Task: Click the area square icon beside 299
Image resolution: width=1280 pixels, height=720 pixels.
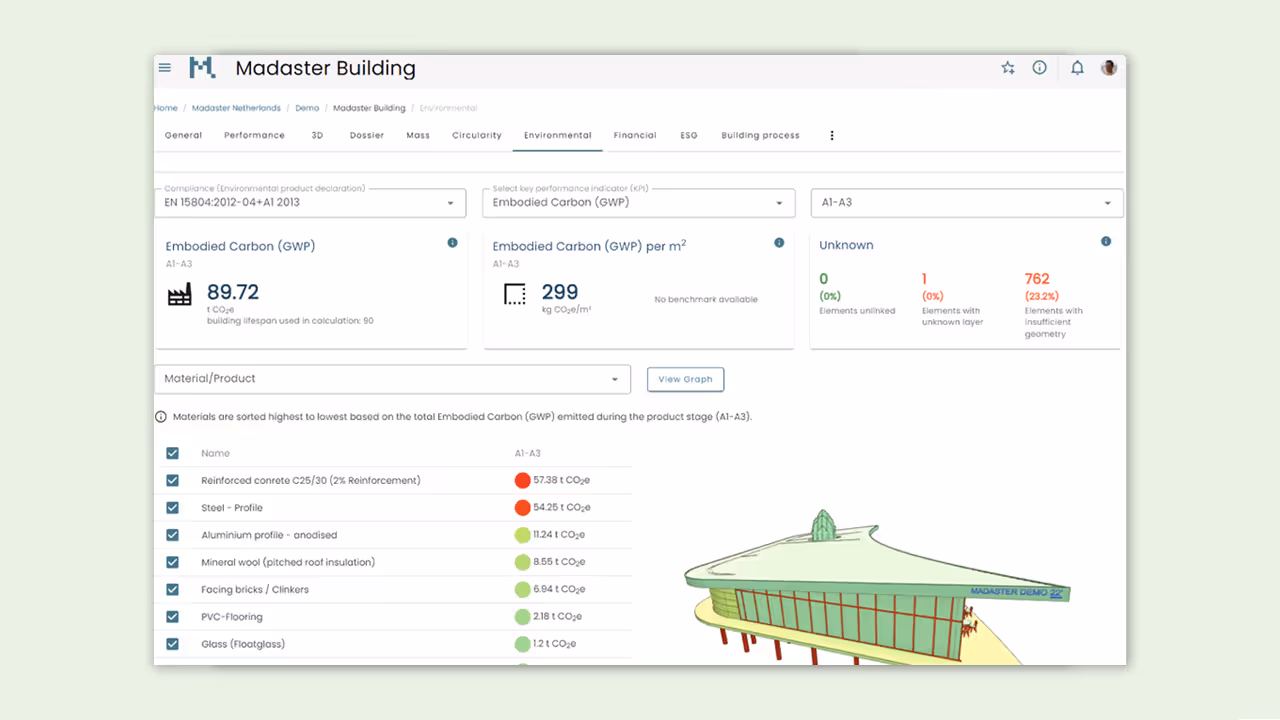Action: 514,294
